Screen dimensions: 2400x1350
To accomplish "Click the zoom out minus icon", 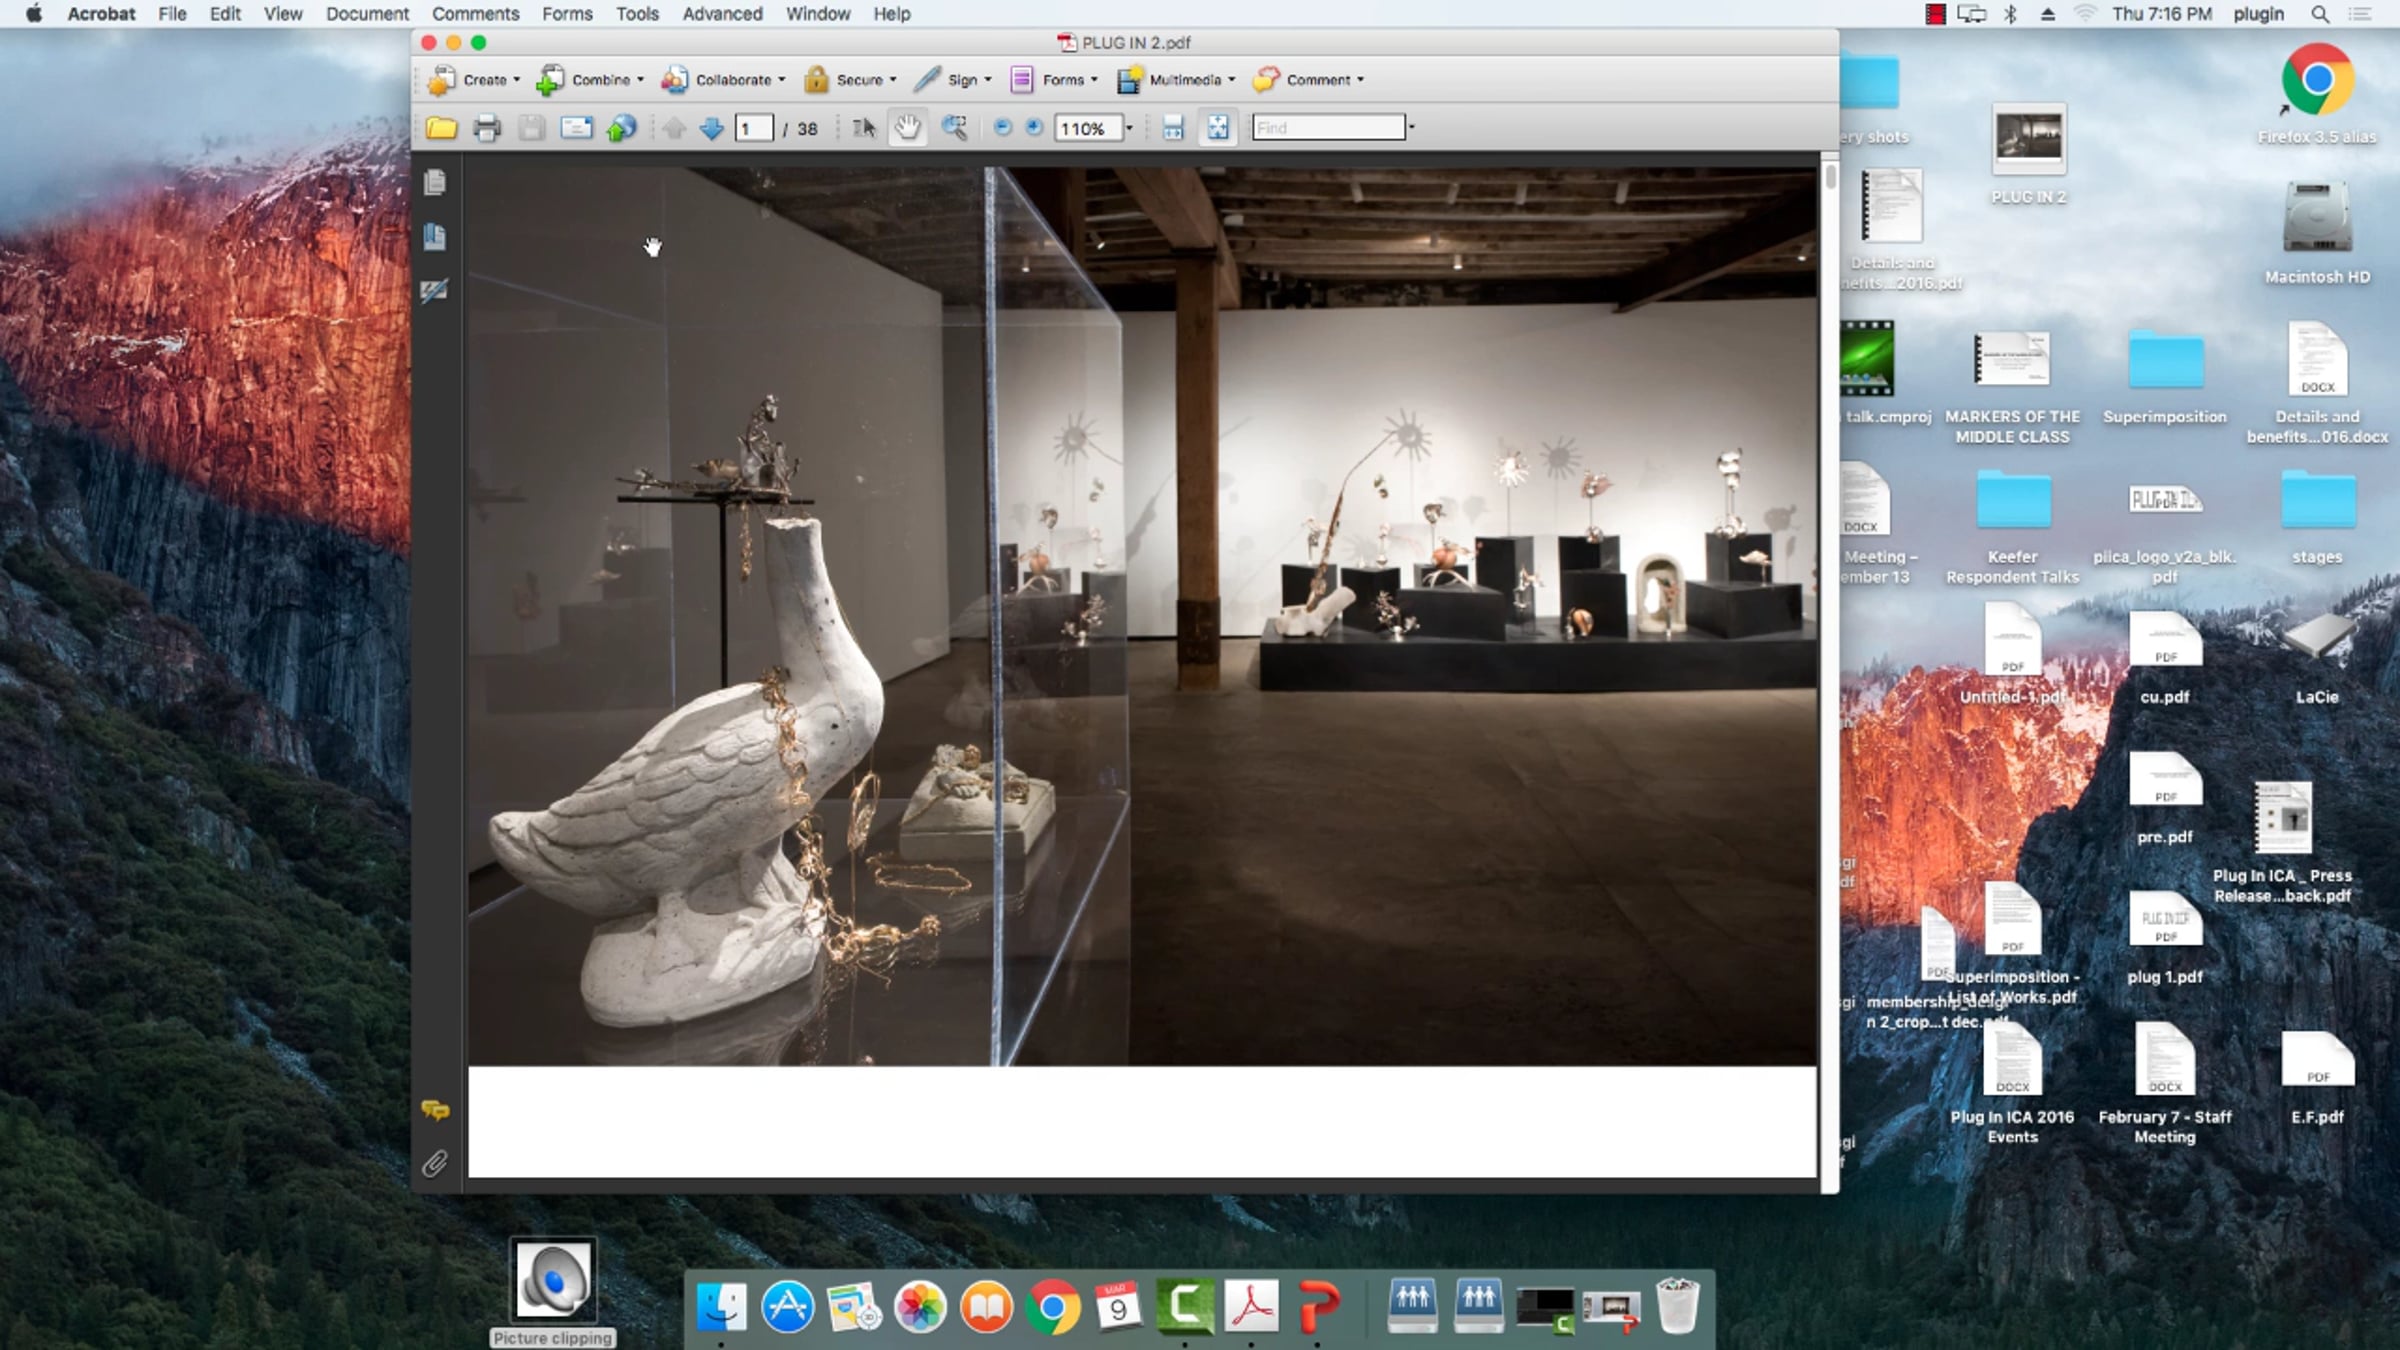I will [1002, 128].
